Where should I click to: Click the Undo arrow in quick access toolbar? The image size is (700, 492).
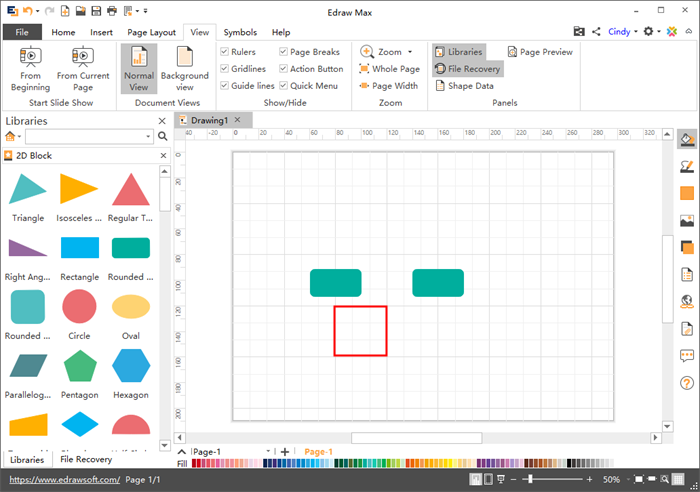[28, 11]
